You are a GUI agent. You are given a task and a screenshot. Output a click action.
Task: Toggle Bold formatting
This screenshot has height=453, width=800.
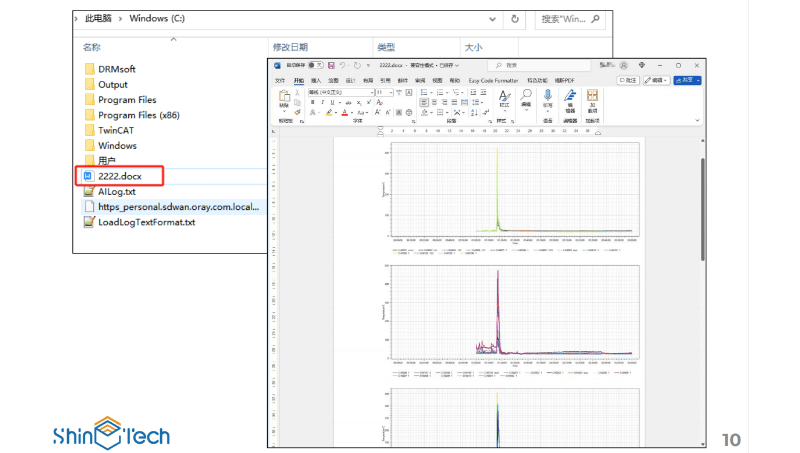coord(312,103)
